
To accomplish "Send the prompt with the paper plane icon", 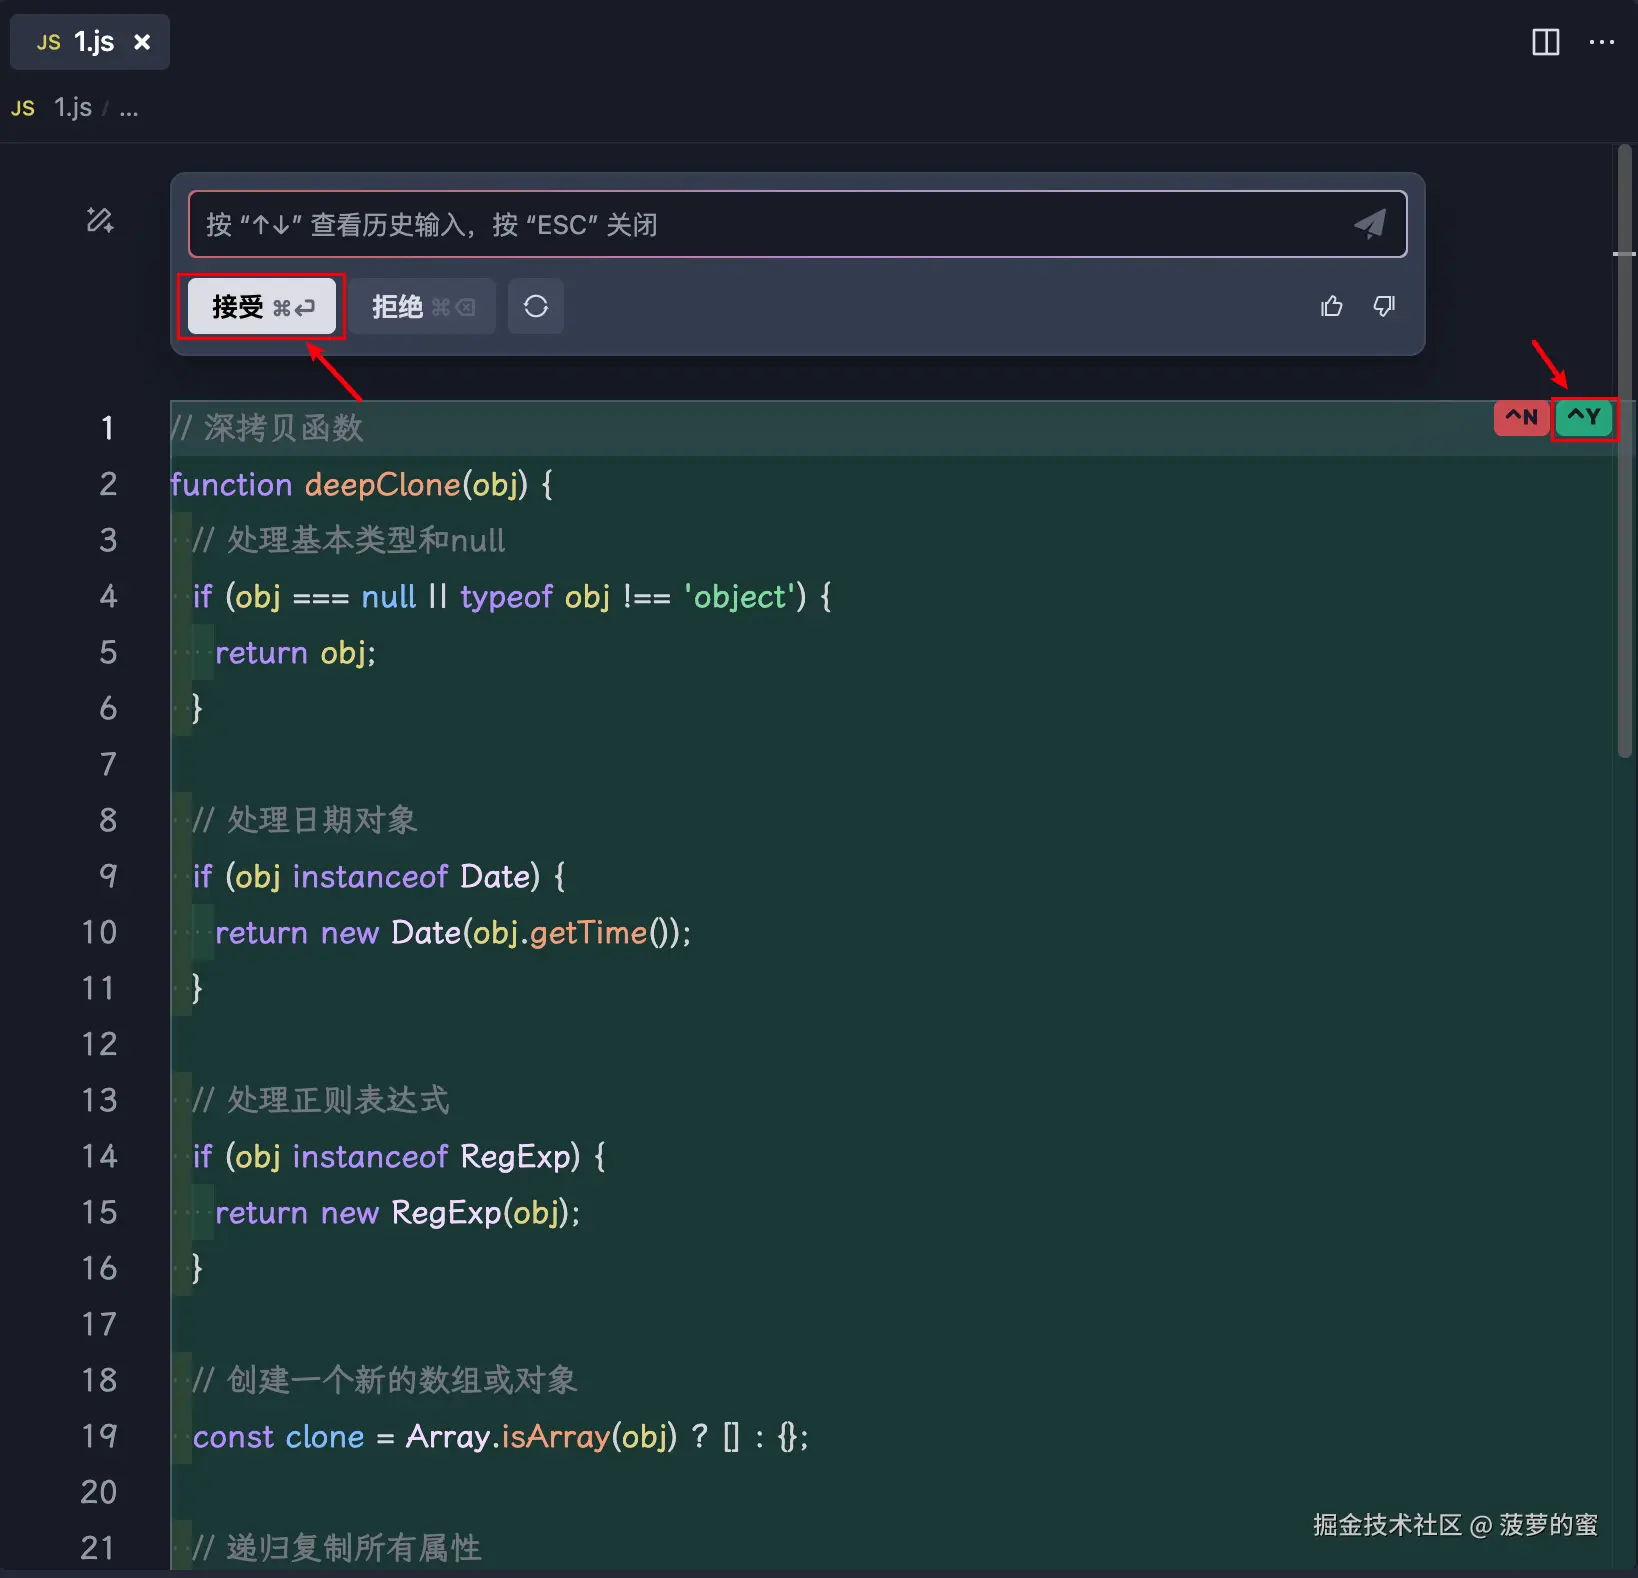I will pyautogui.click(x=1370, y=224).
